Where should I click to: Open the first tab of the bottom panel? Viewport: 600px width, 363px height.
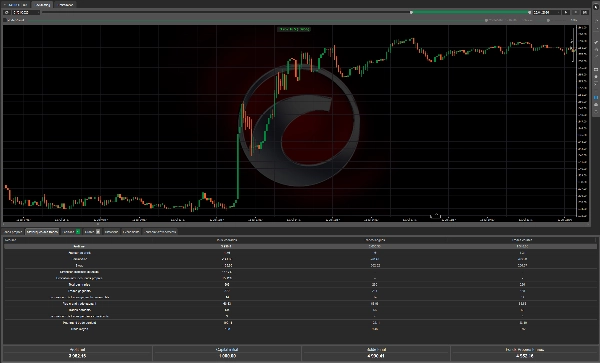[x=13, y=231]
